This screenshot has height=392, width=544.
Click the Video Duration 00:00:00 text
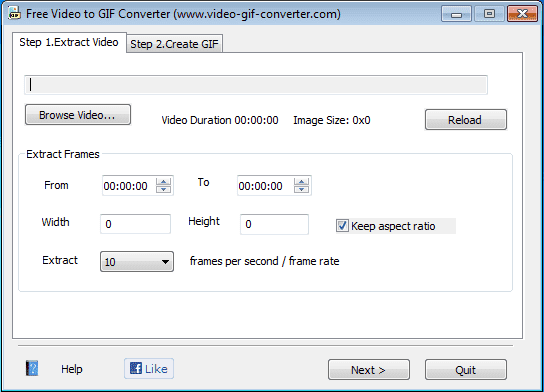tap(220, 120)
